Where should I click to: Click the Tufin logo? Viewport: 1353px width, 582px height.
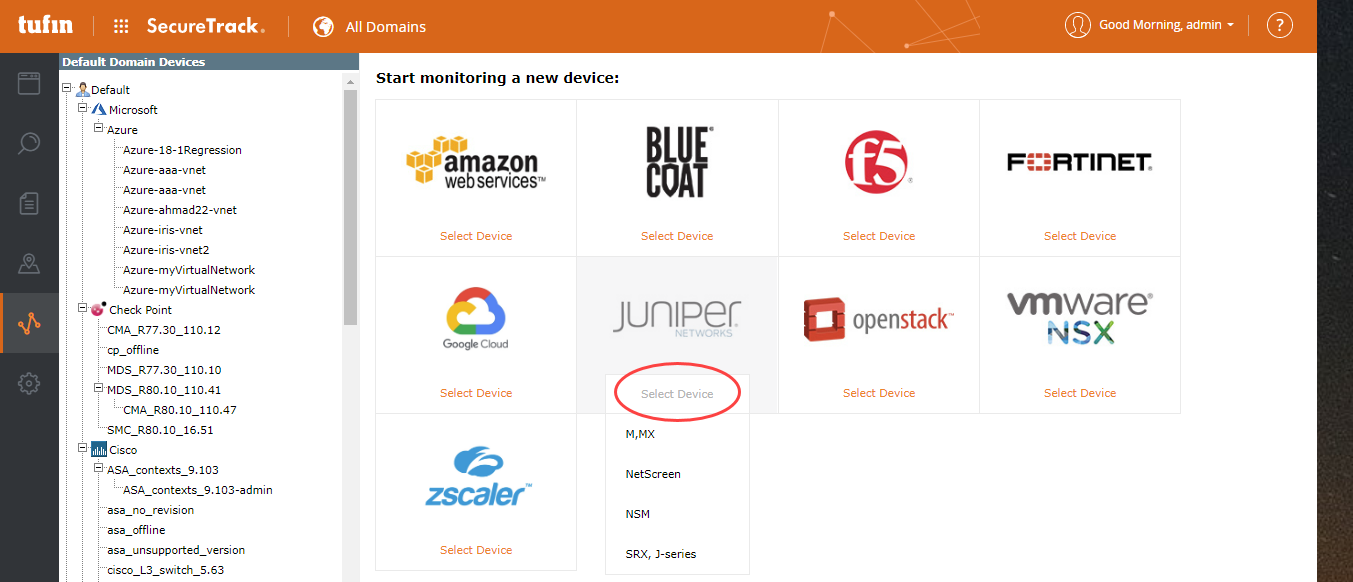(x=45, y=26)
